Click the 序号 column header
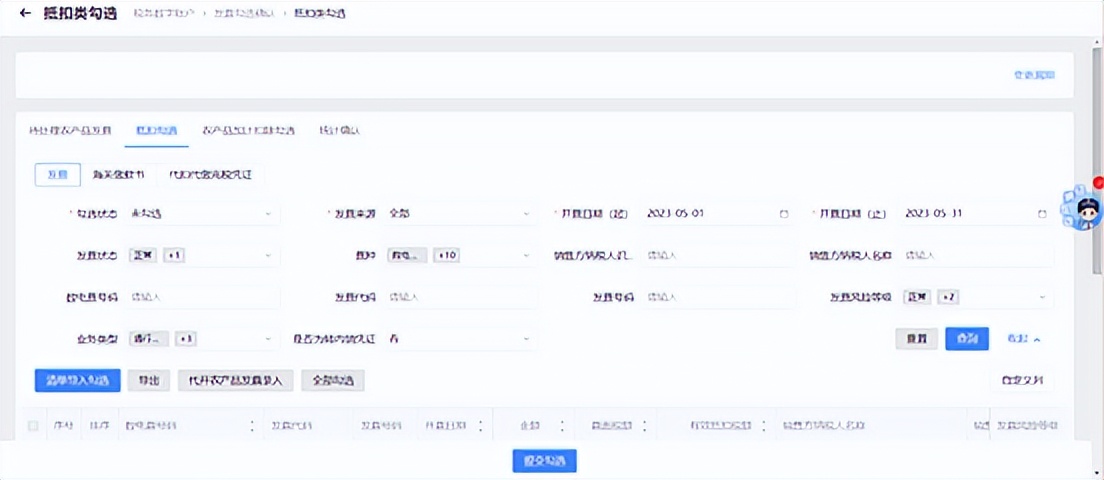The image size is (1104, 480). [x=64, y=427]
